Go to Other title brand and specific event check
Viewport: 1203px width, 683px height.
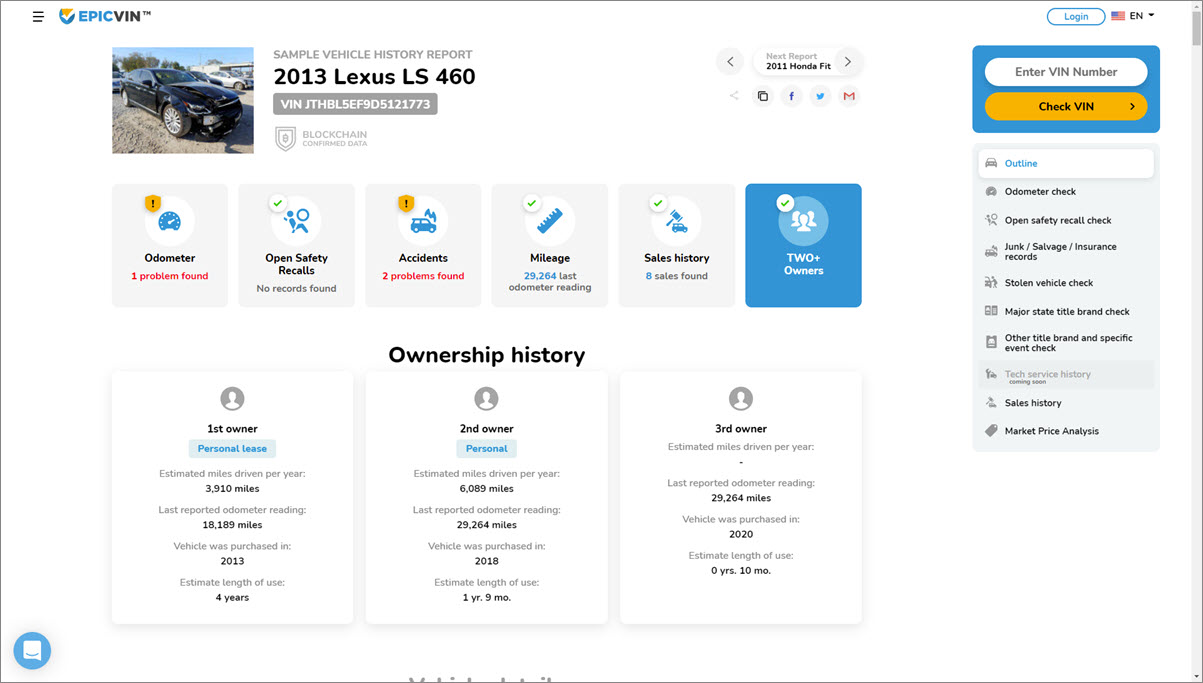pyautogui.click(x=1066, y=343)
